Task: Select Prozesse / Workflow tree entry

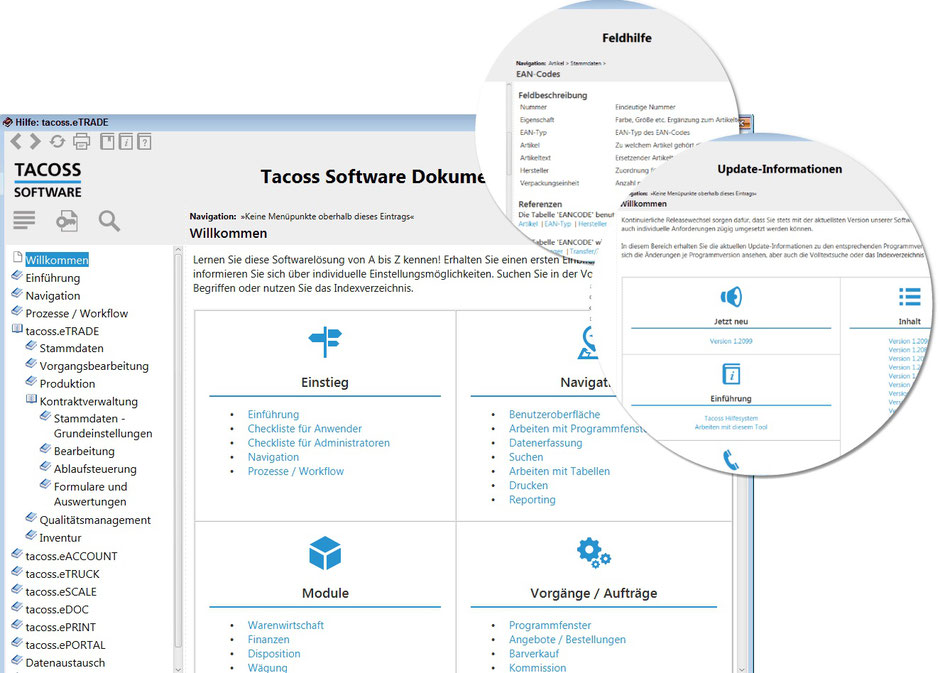Action: point(77,313)
